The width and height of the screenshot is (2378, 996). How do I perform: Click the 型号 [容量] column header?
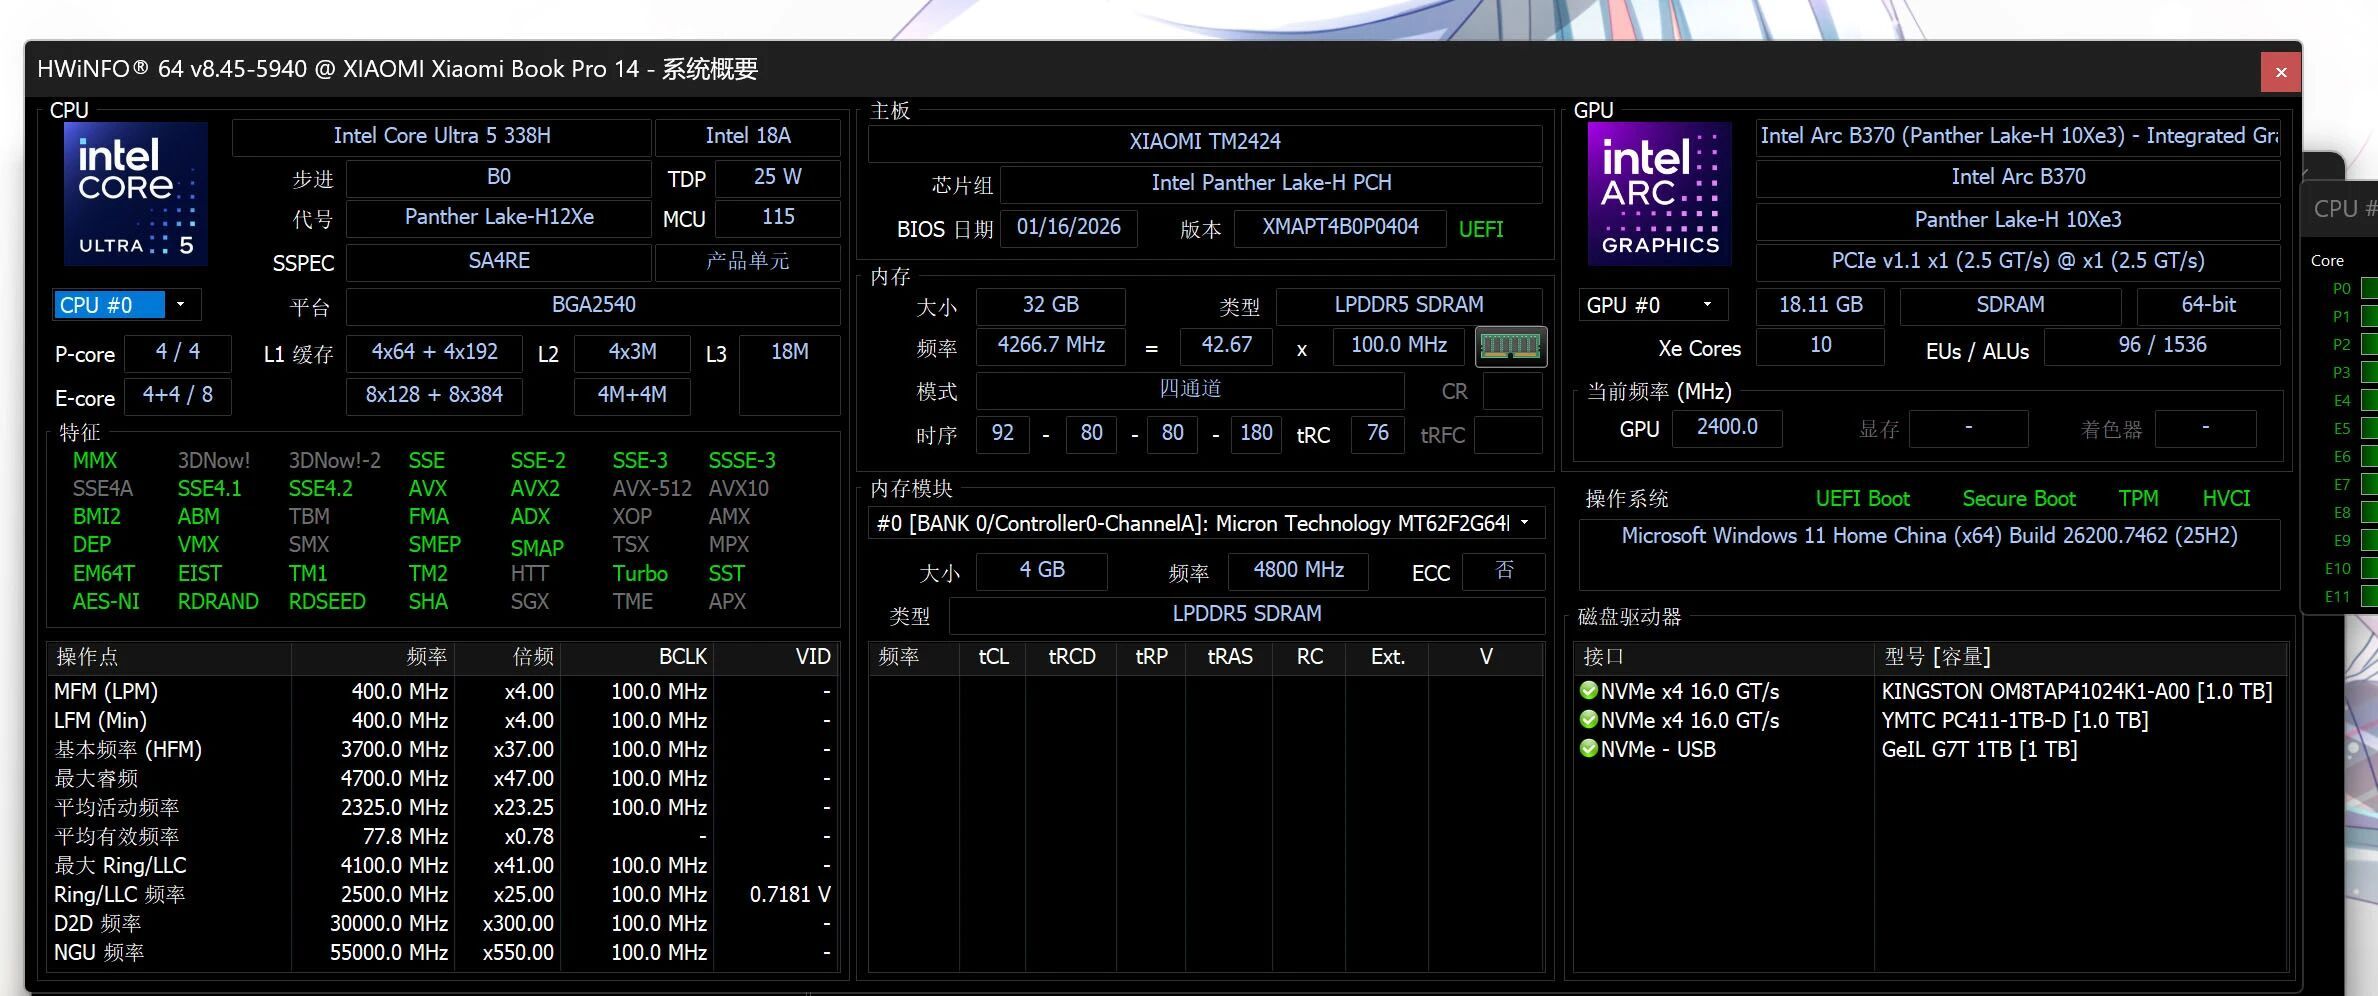click(x=2080, y=657)
